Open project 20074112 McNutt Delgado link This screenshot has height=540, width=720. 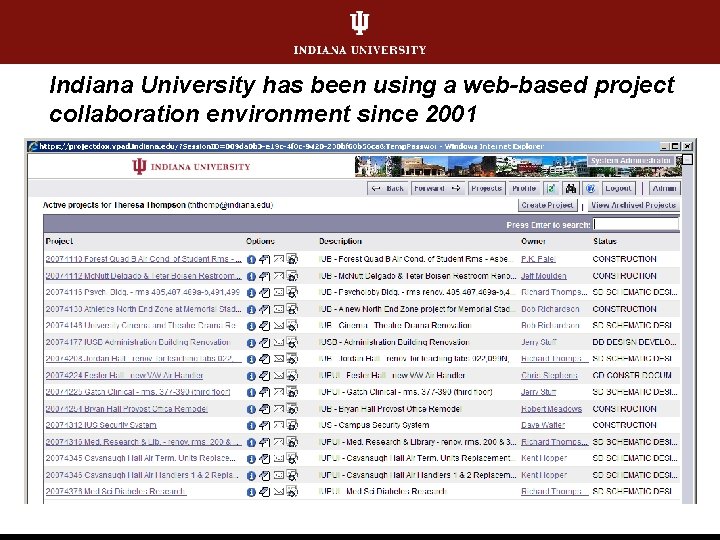pyautogui.click(x=143, y=276)
